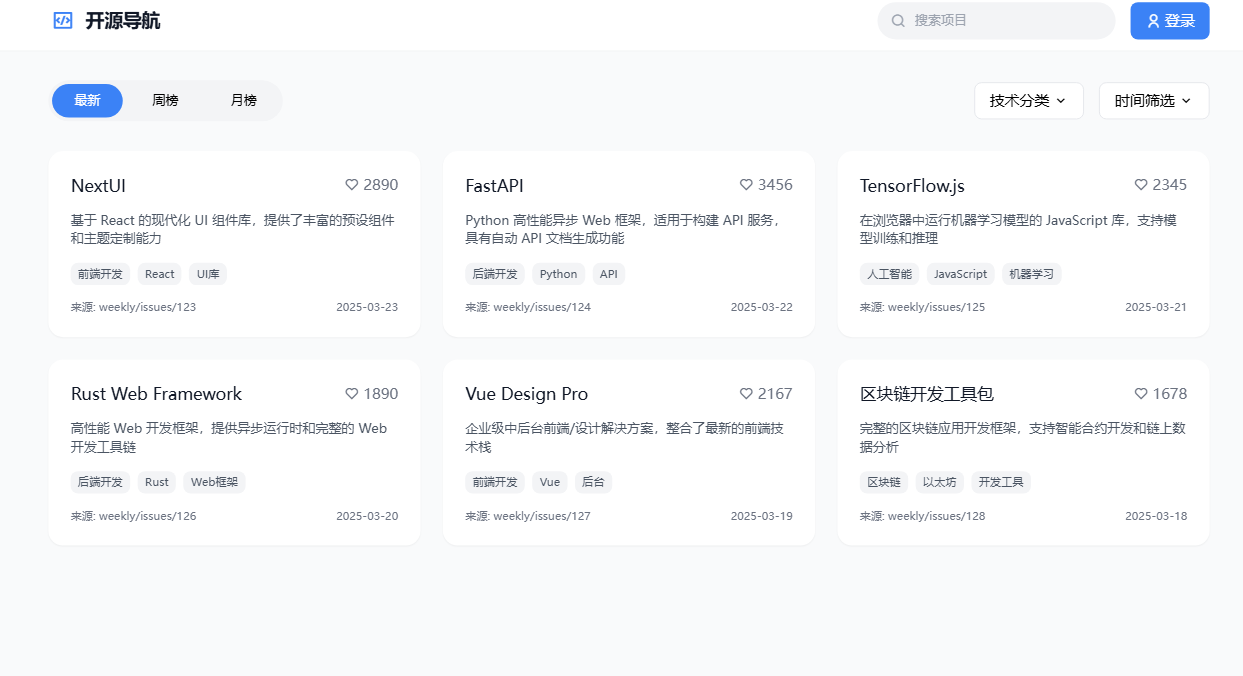This screenshot has width=1243, height=676.
Task: Click source weekly/issues/124
Action: point(528,307)
